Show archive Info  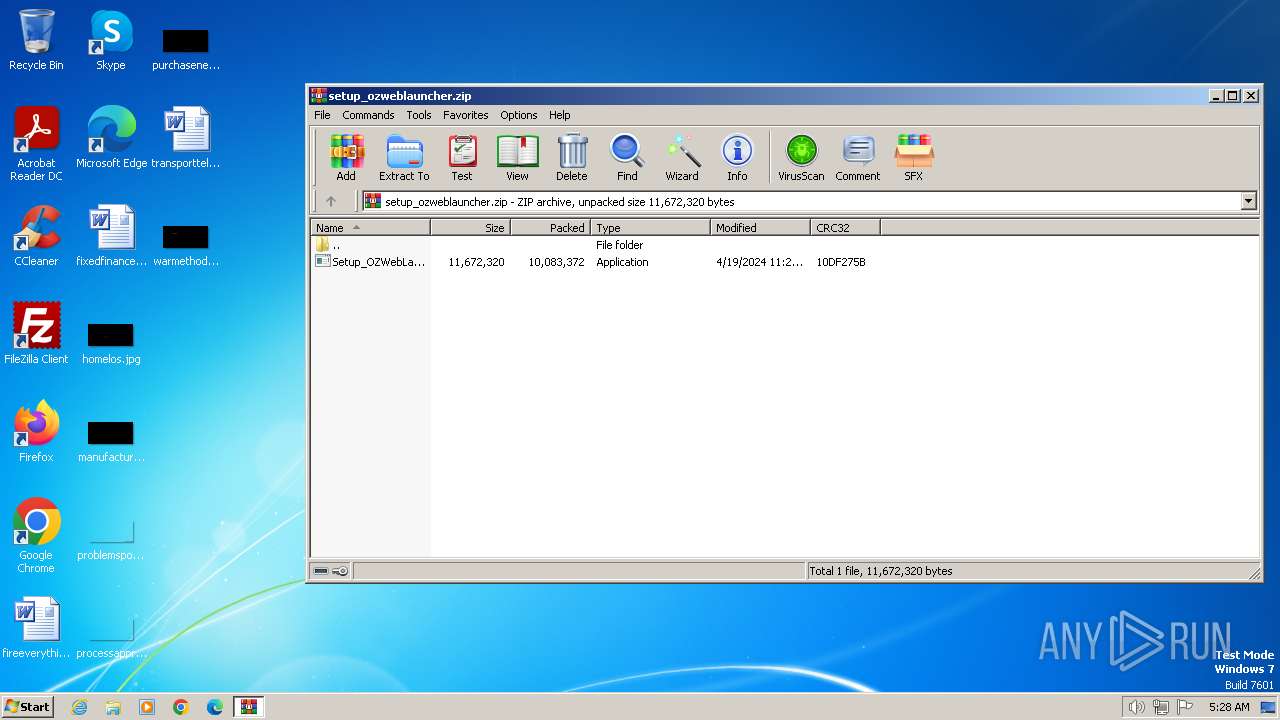tap(737, 158)
